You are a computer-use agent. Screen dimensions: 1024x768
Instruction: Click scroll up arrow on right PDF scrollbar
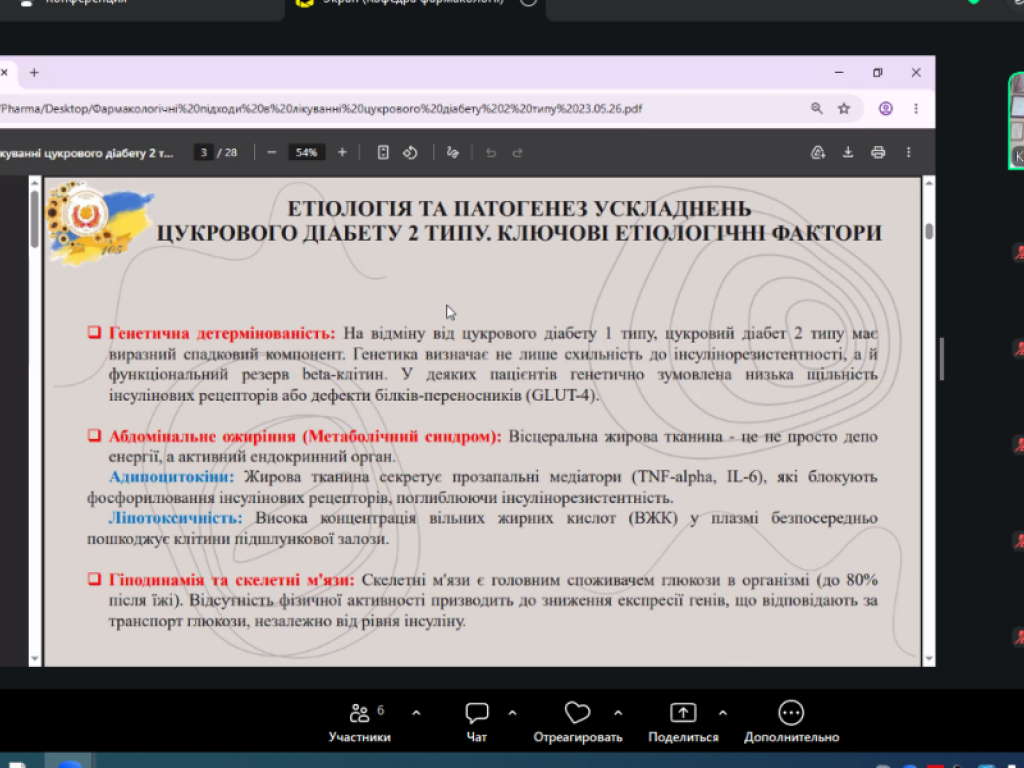point(928,184)
